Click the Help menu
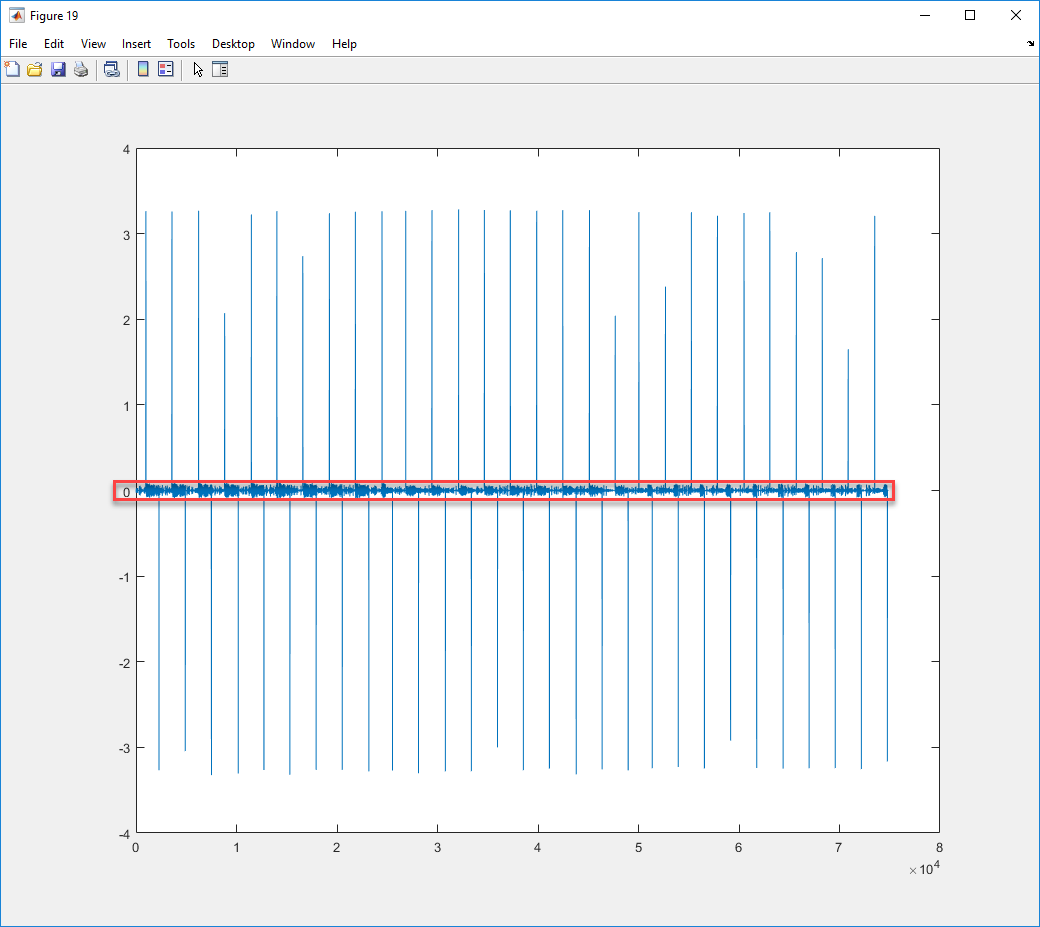Image resolution: width=1040 pixels, height=927 pixels. tap(344, 44)
